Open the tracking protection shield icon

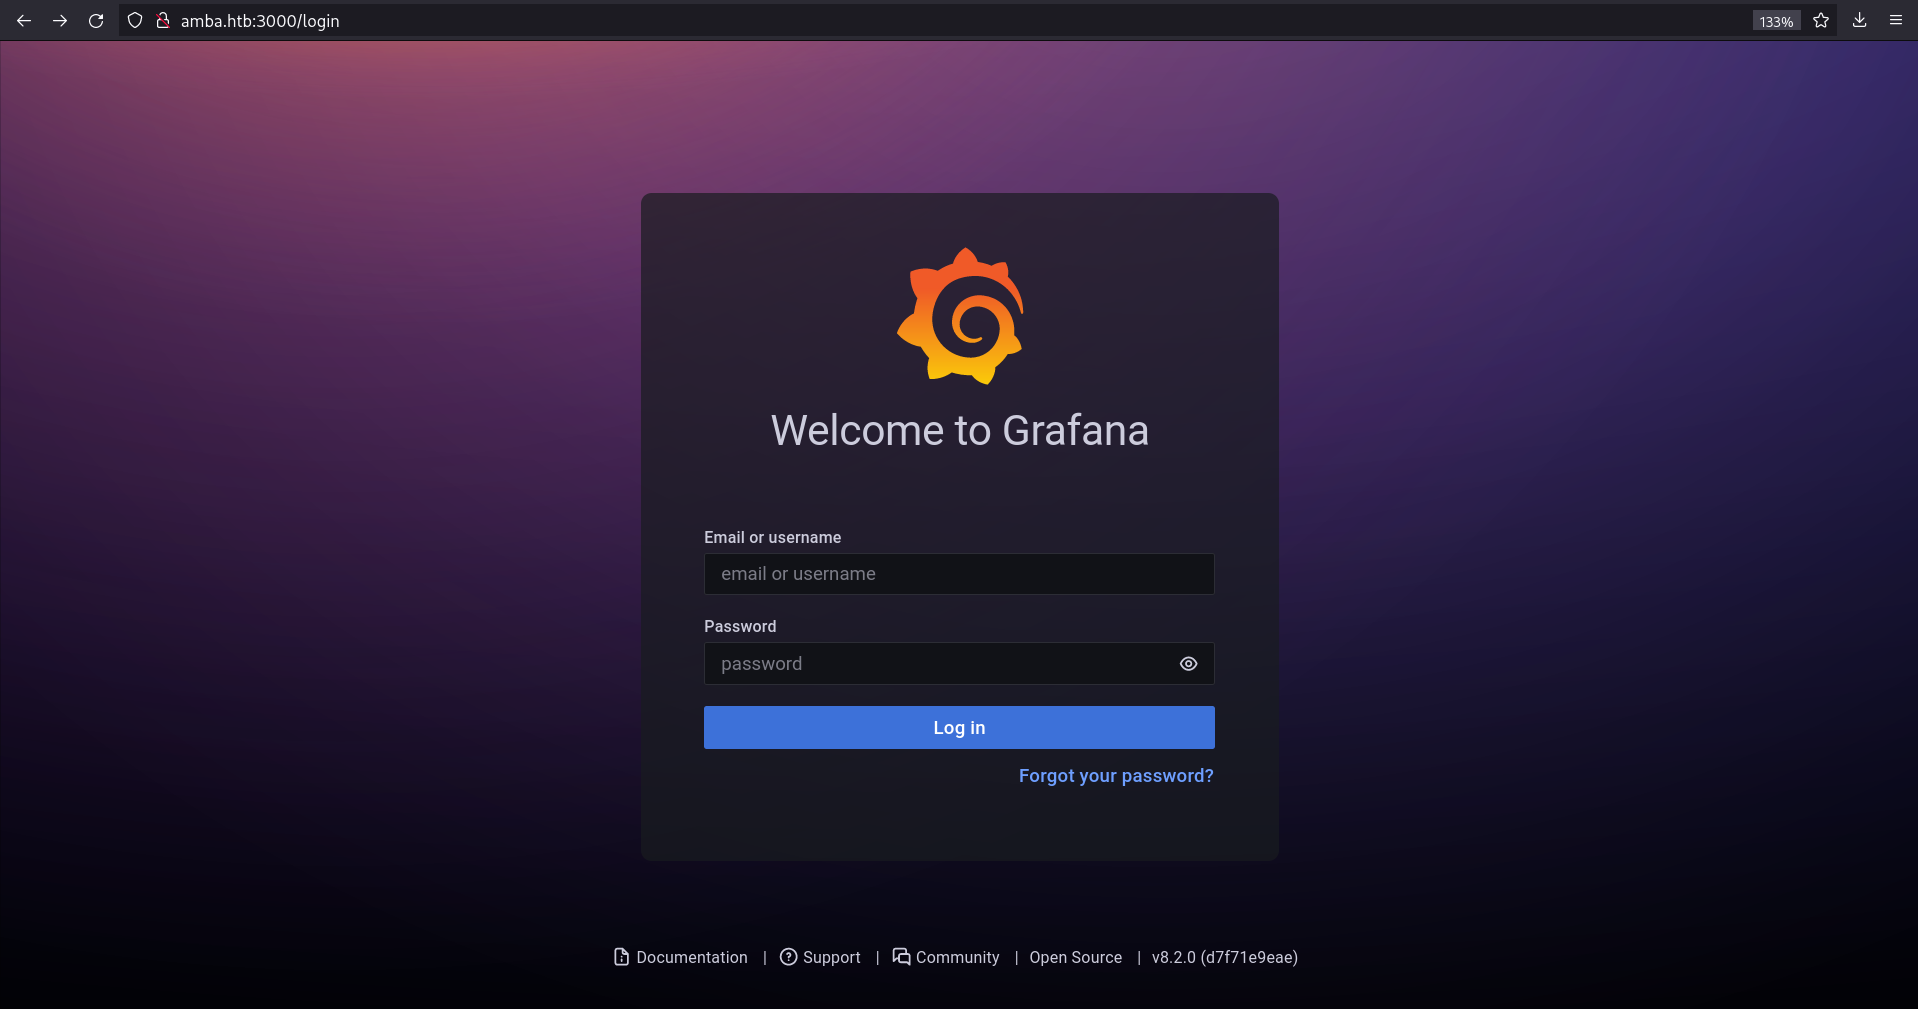135,20
